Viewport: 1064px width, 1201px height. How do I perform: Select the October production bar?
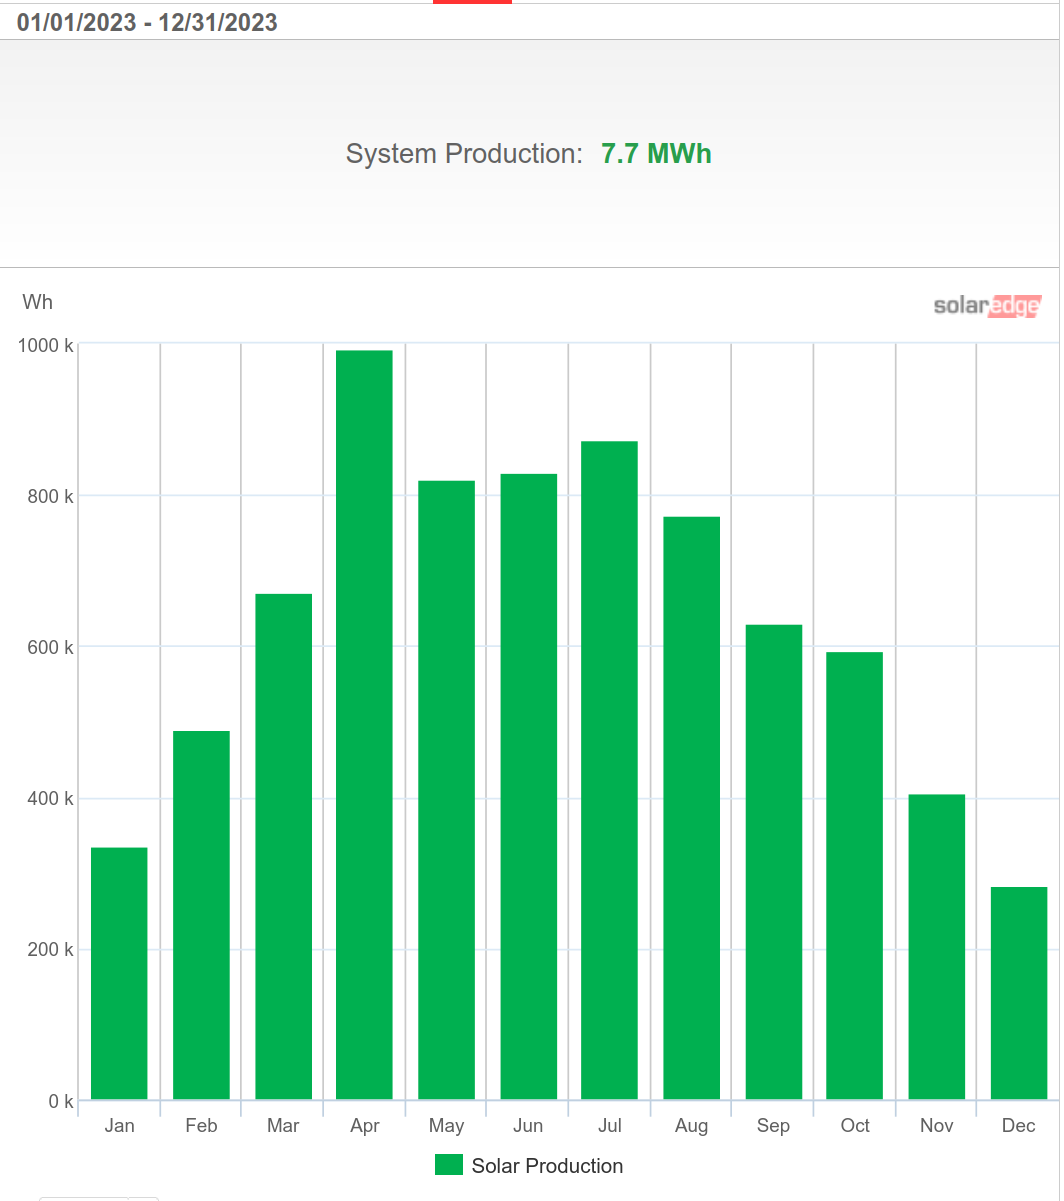point(854,875)
